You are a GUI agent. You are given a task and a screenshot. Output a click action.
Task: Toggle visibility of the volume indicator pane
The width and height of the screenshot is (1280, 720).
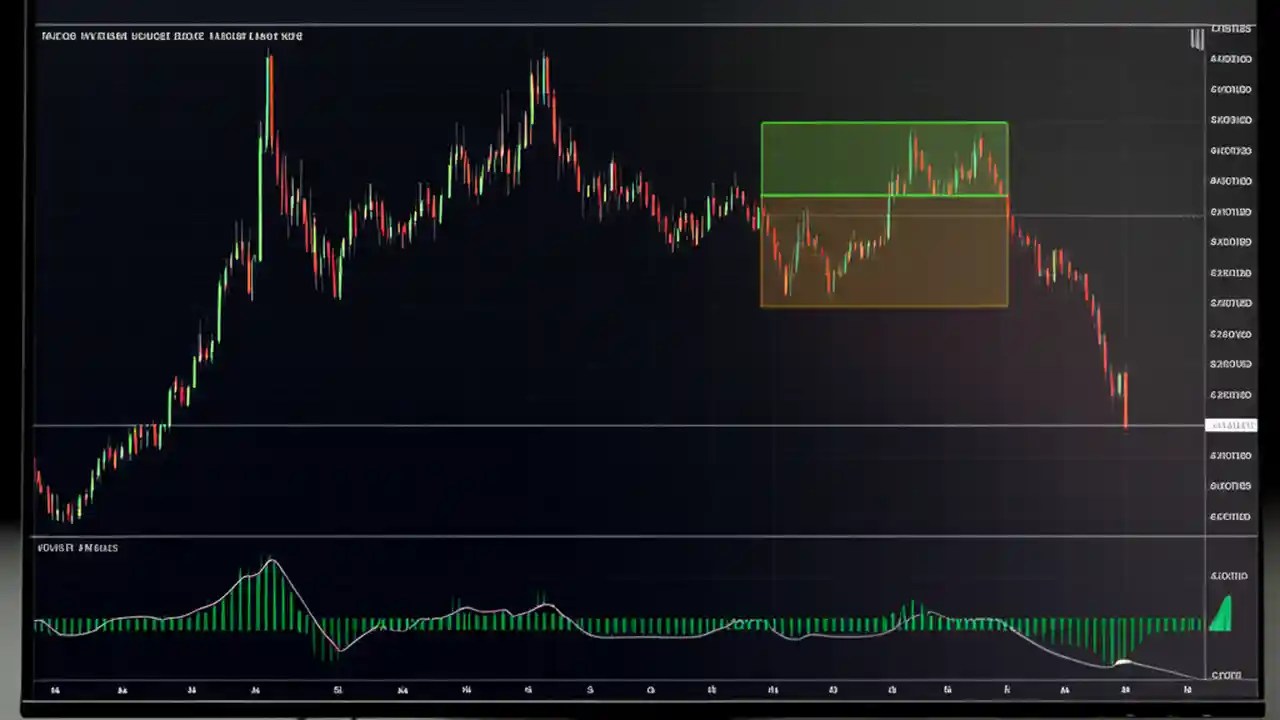point(77,547)
